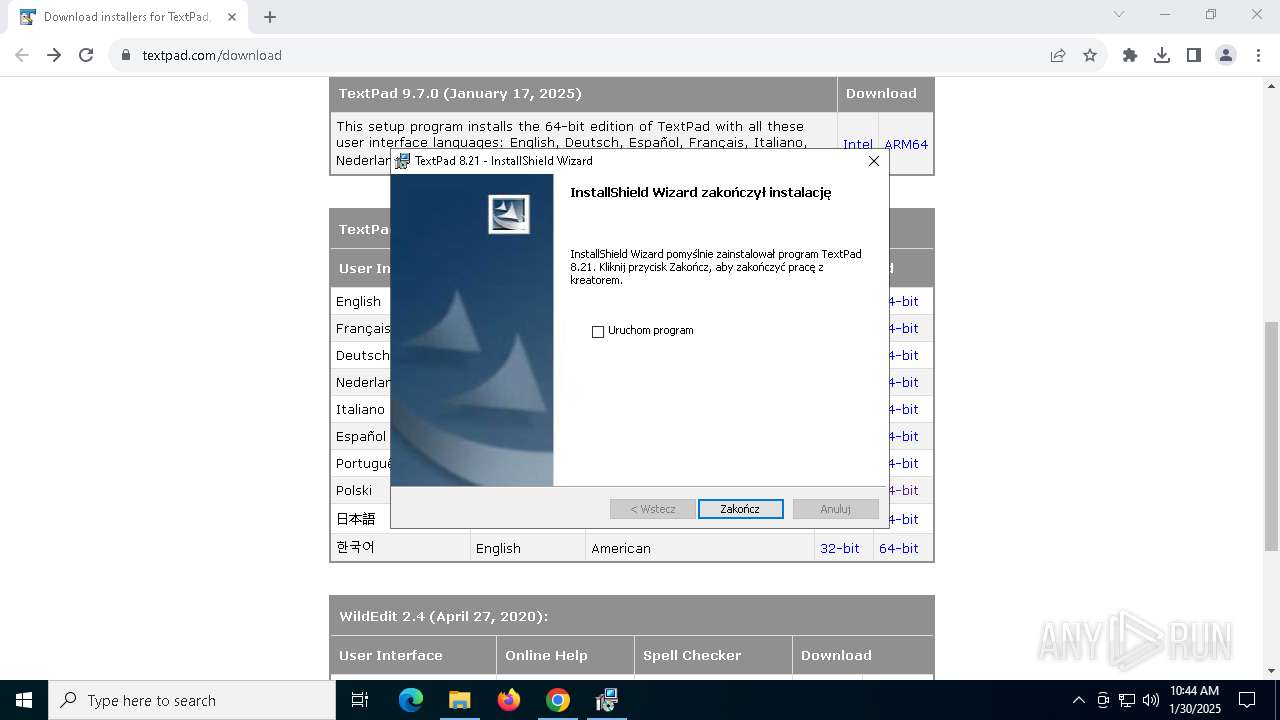
Task: Select the Download installers for TextPad tab
Action: [x=128, y=17]
